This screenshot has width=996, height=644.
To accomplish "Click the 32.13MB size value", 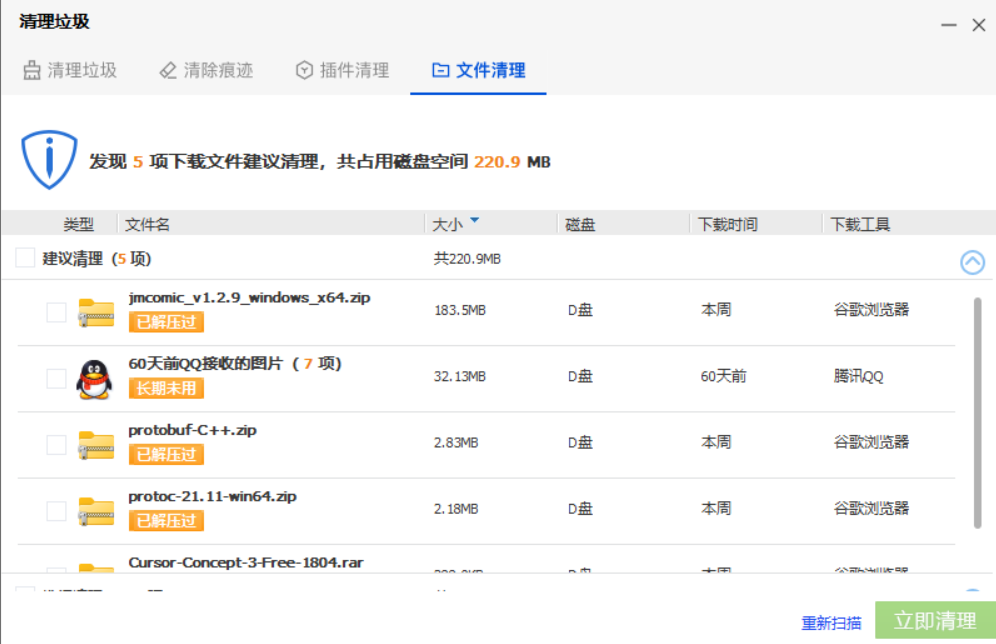I will (460, 377).
